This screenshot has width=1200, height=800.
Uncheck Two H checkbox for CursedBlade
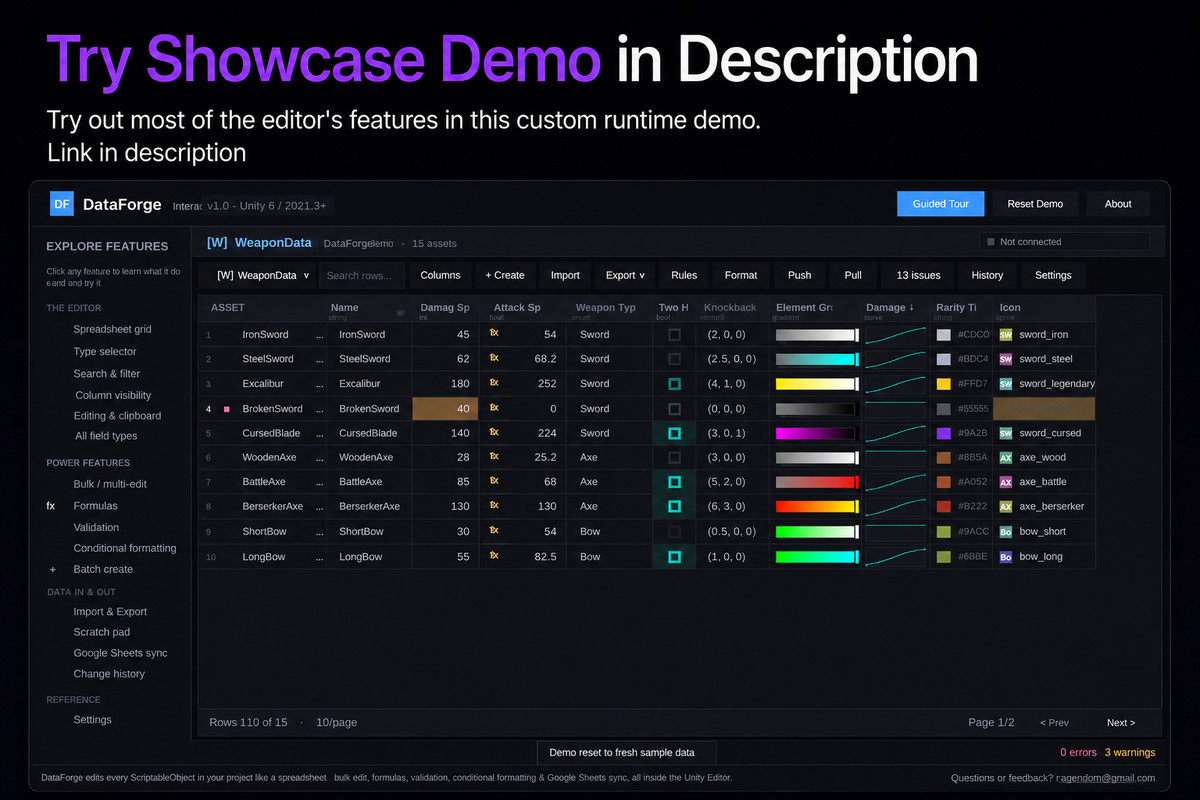coord(674,433)
